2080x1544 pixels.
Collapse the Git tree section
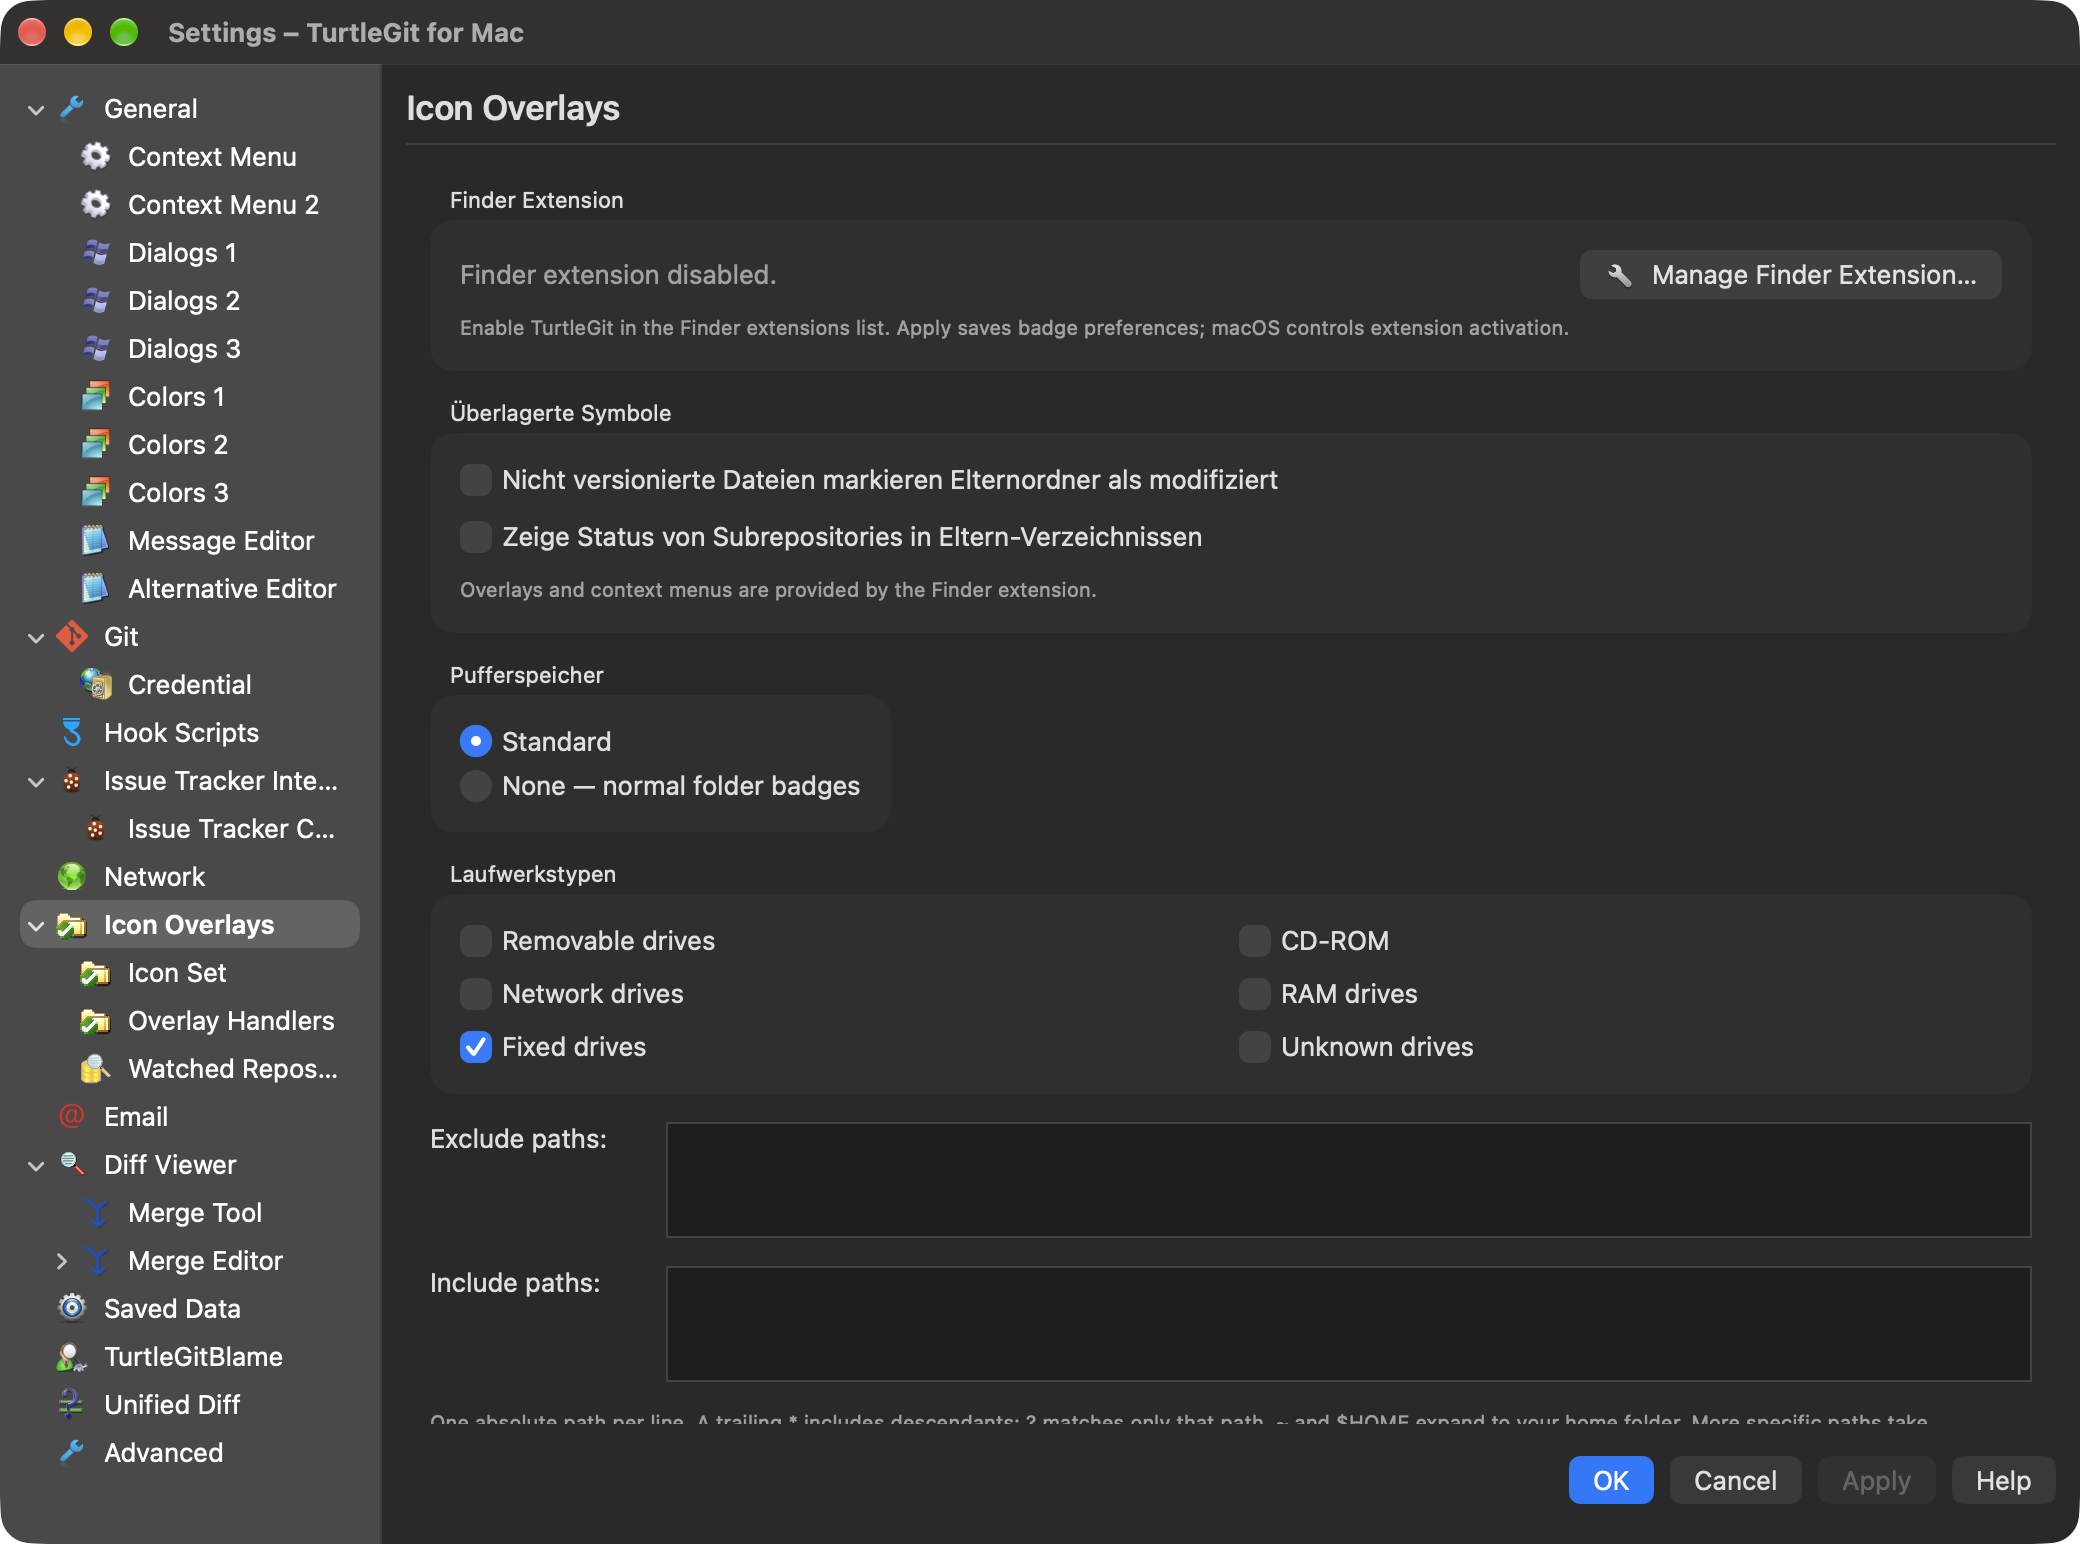36,637
